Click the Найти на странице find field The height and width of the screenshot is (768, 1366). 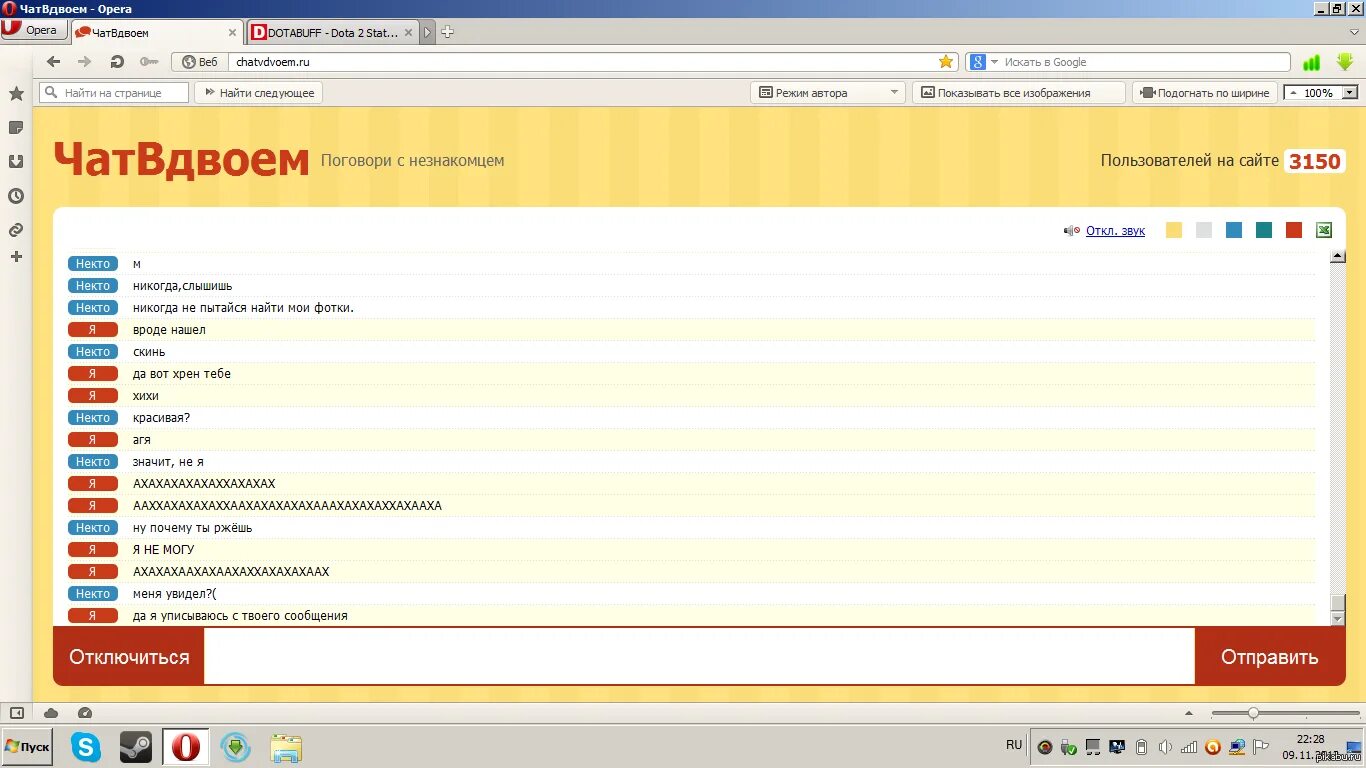coord(114,93)
